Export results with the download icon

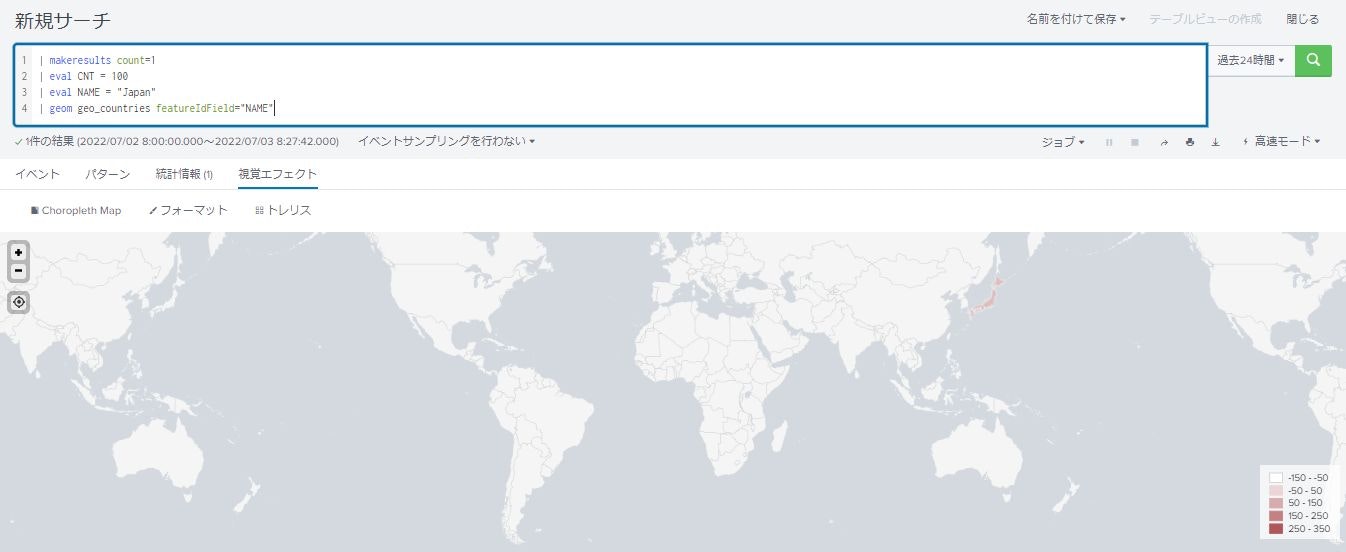[1216, 142]
